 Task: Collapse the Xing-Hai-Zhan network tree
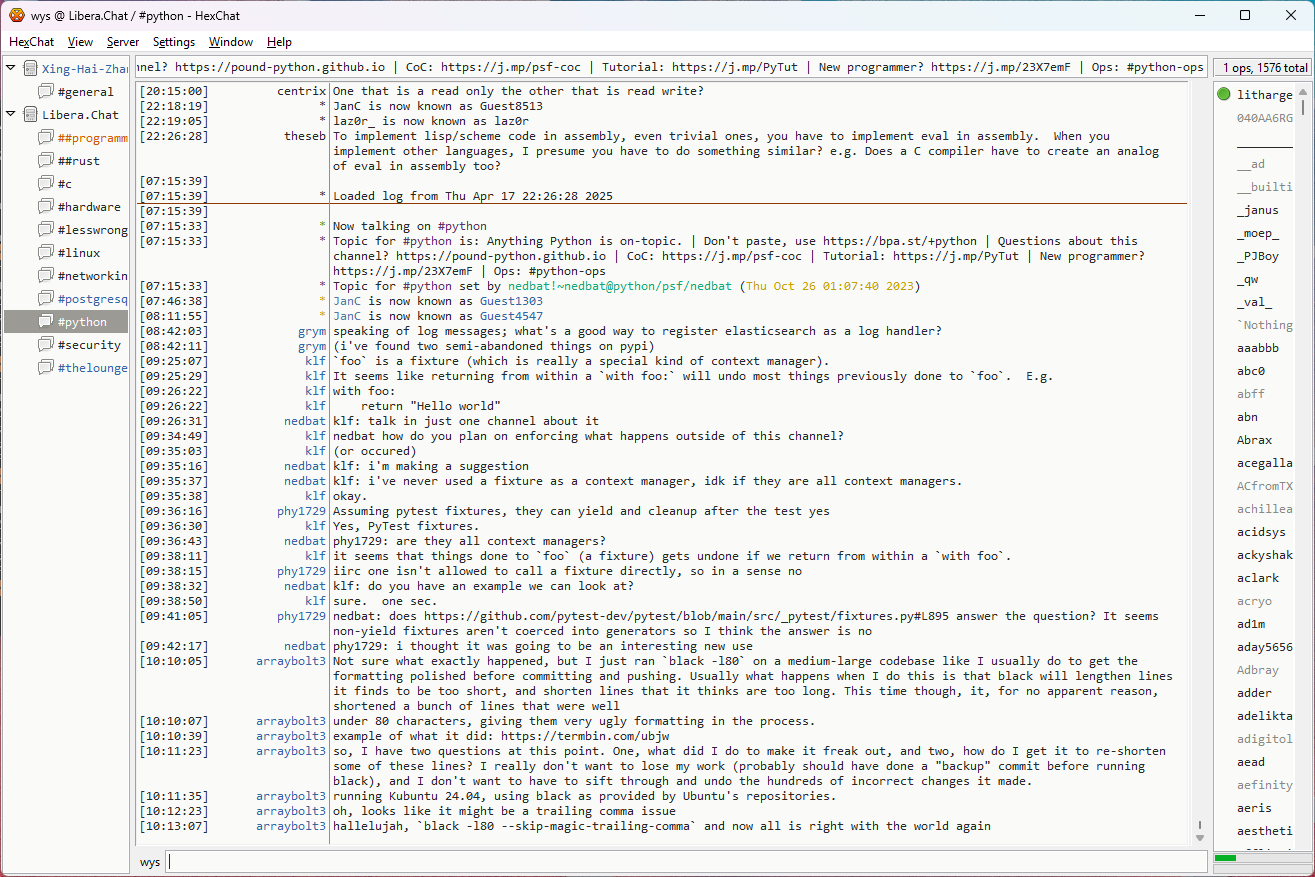(x=11, y=69)
